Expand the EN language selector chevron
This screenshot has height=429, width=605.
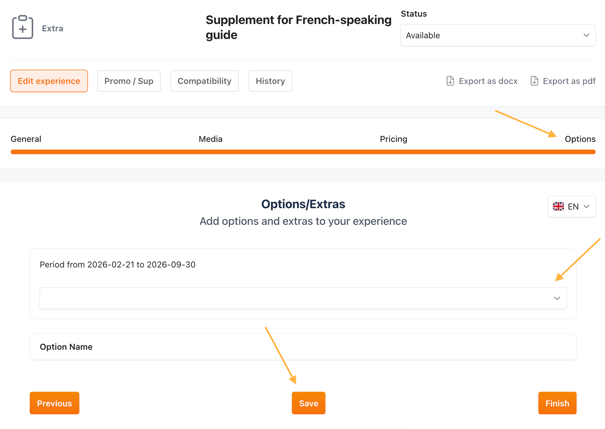click(587, 207)
